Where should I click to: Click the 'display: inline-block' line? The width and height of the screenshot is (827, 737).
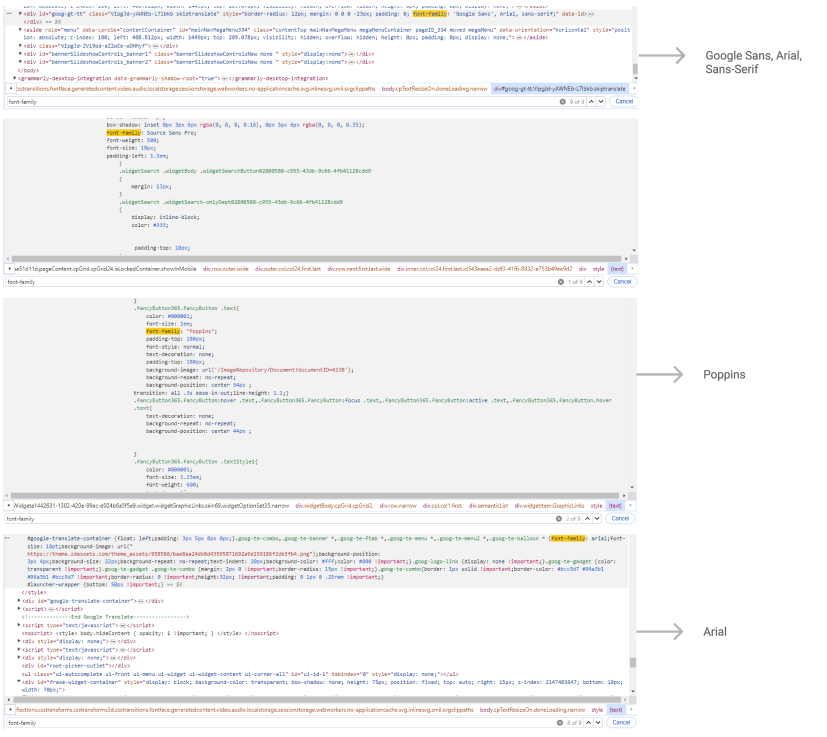[166, 217]
